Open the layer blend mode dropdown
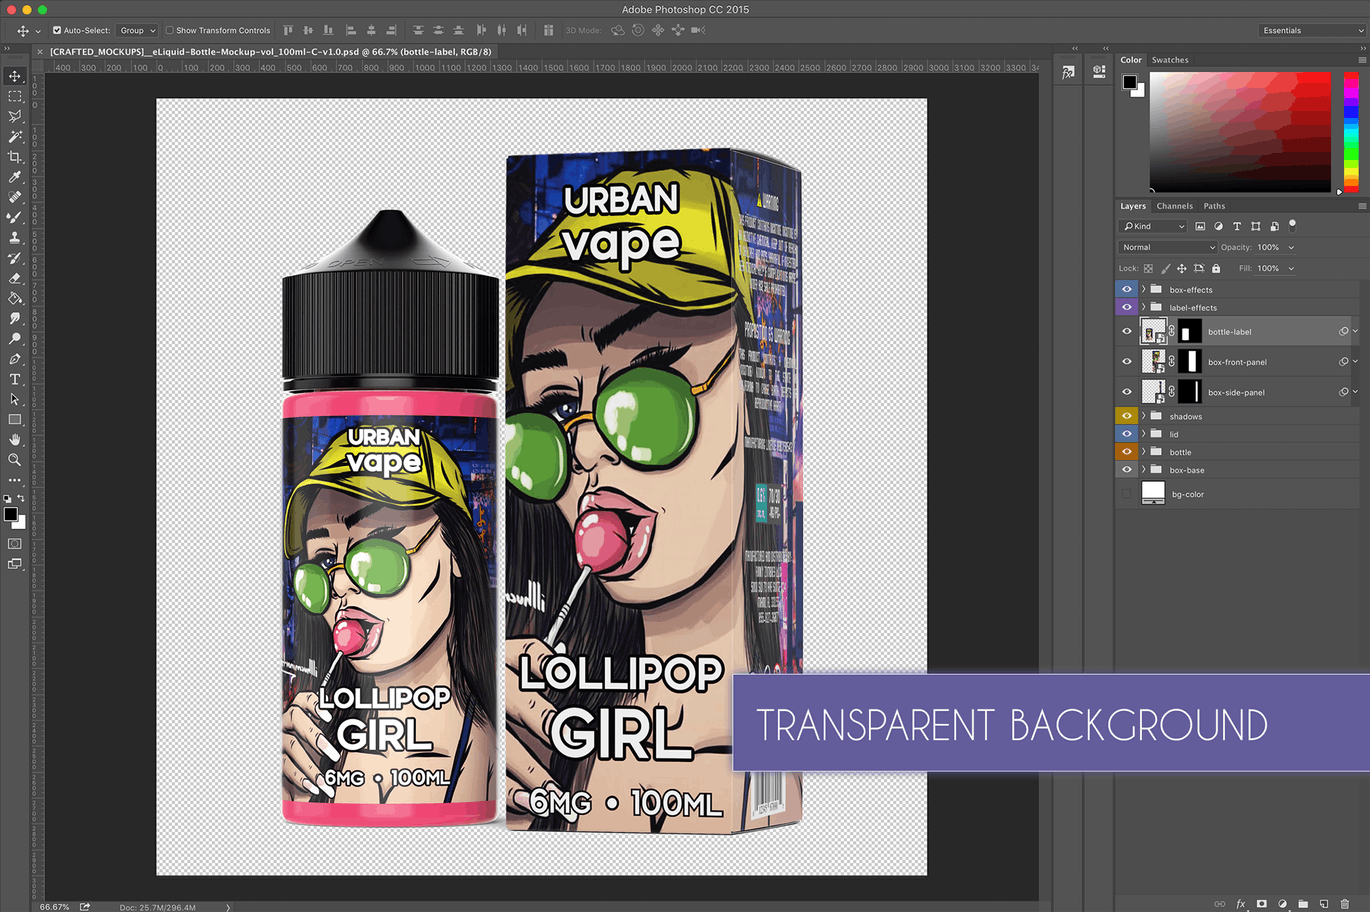This screenshot has height=912, width=1370. [x=1167, y=247]
